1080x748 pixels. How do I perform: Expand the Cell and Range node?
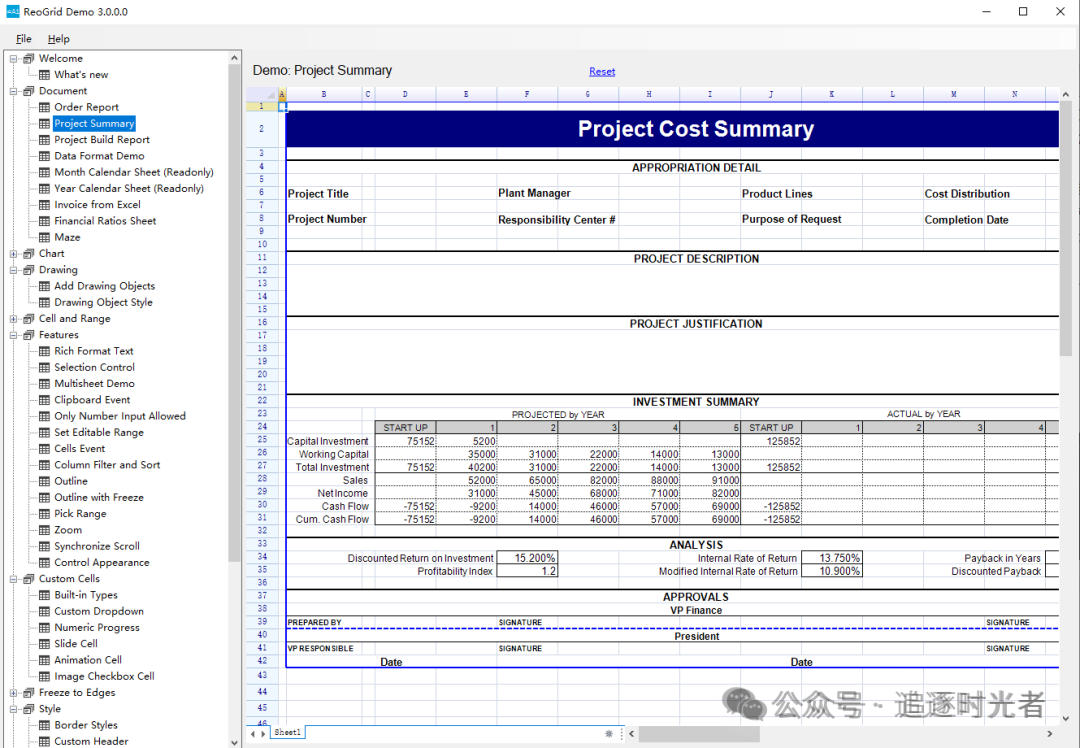(14, 319)
